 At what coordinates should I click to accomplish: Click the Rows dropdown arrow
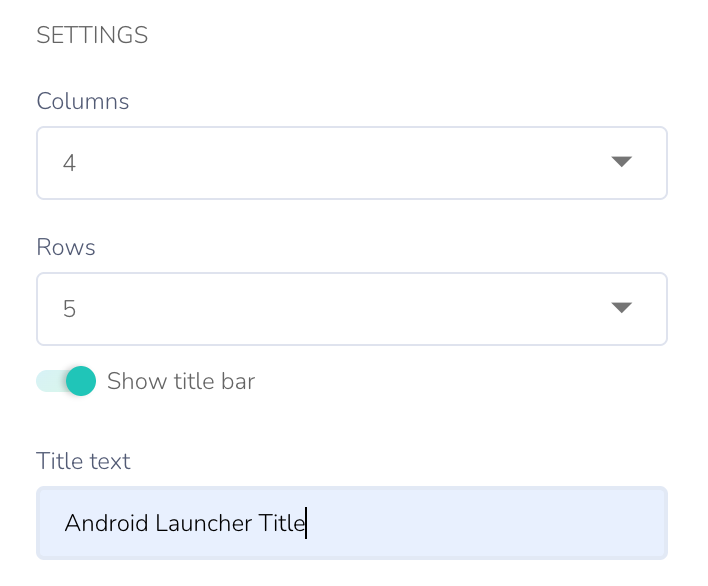(621, 308)
